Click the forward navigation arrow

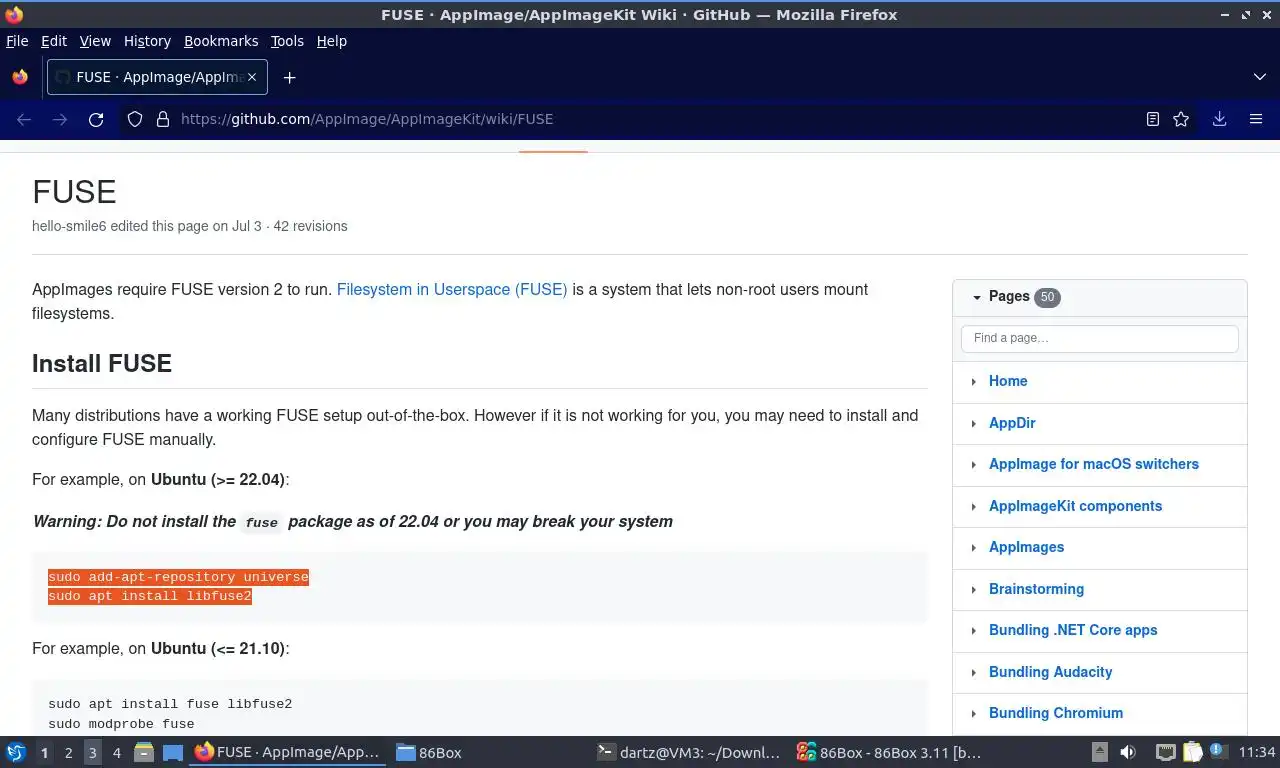(60, 119)
